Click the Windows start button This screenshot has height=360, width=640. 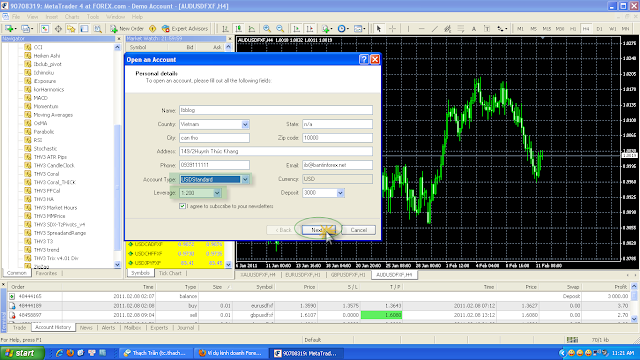point(22,353)
